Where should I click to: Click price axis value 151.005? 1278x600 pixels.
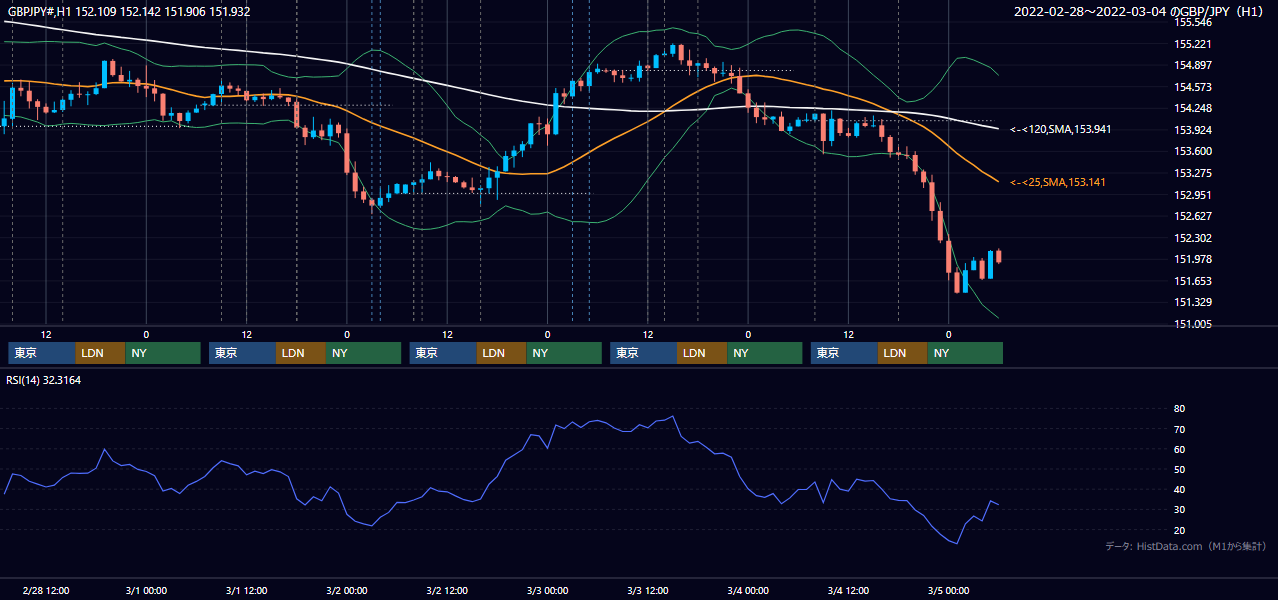click(1192, 324)
